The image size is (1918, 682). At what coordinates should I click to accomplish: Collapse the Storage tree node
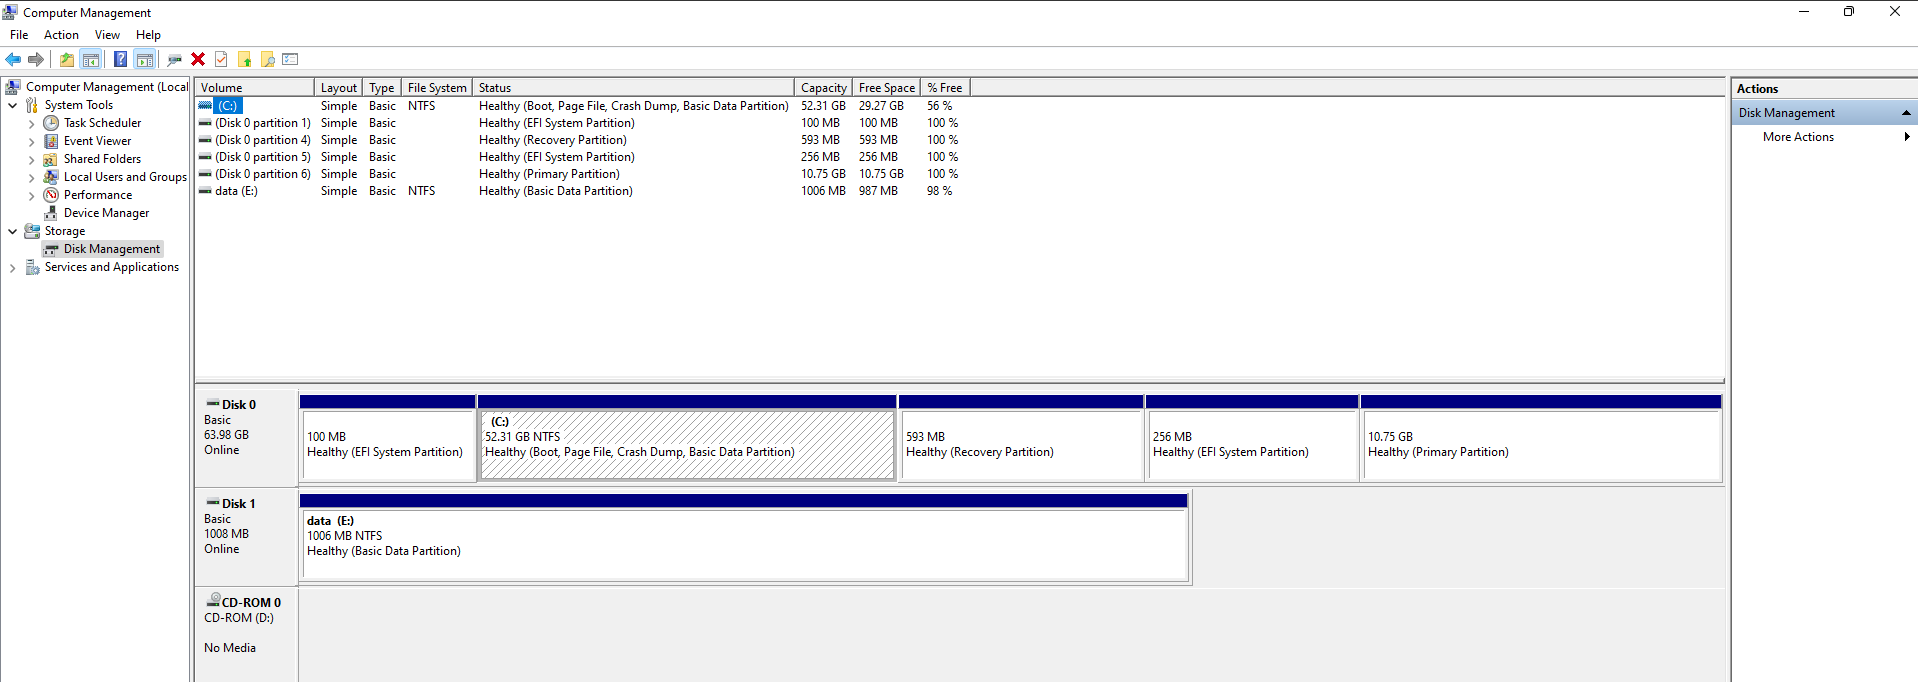click(x=13, y=231)
